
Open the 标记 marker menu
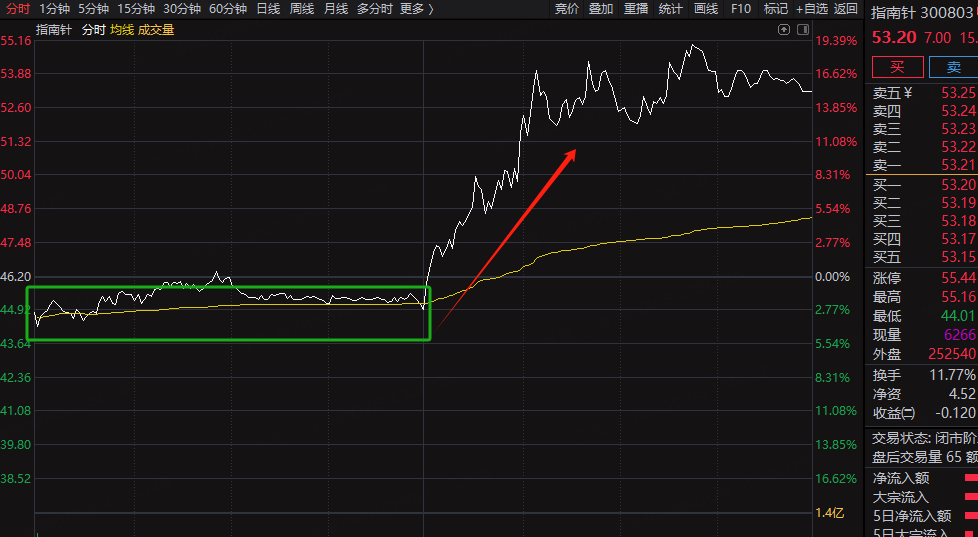776,9
